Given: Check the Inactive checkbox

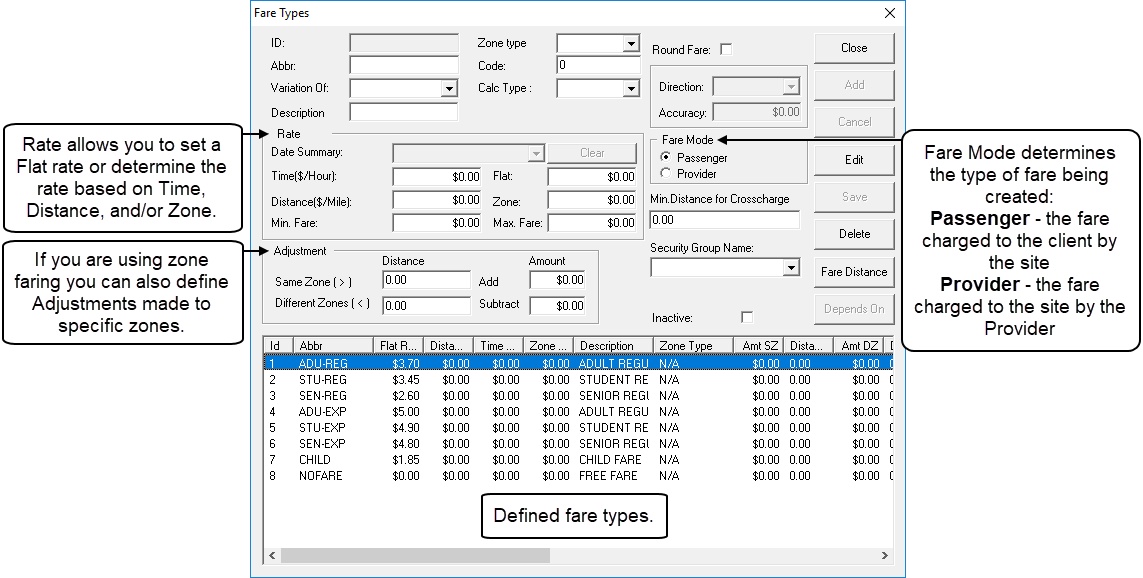Looking at the screenshot, I should (745, 316).
